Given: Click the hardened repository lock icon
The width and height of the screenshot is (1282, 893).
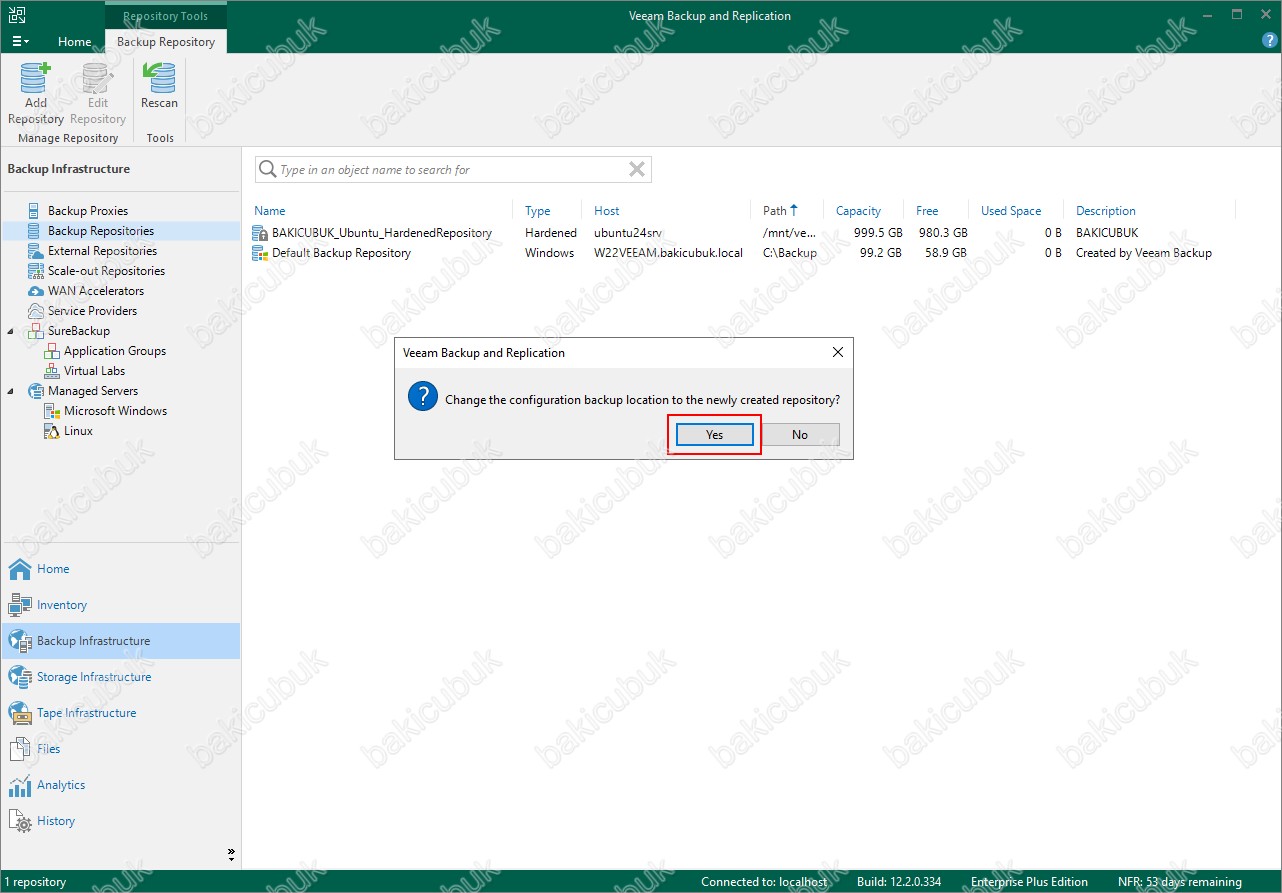Looking at the screenshot, I should [260, 233].
